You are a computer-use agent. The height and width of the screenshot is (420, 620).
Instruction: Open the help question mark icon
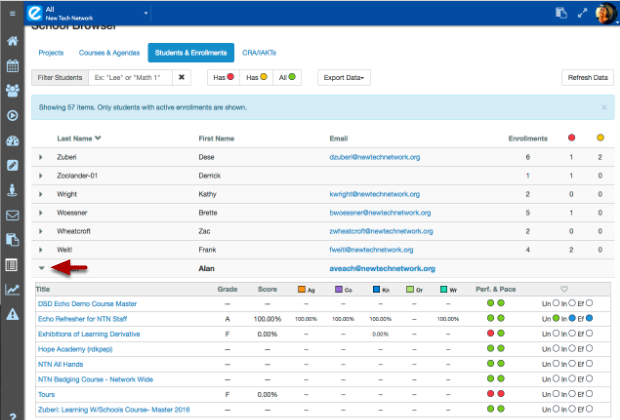13,416
